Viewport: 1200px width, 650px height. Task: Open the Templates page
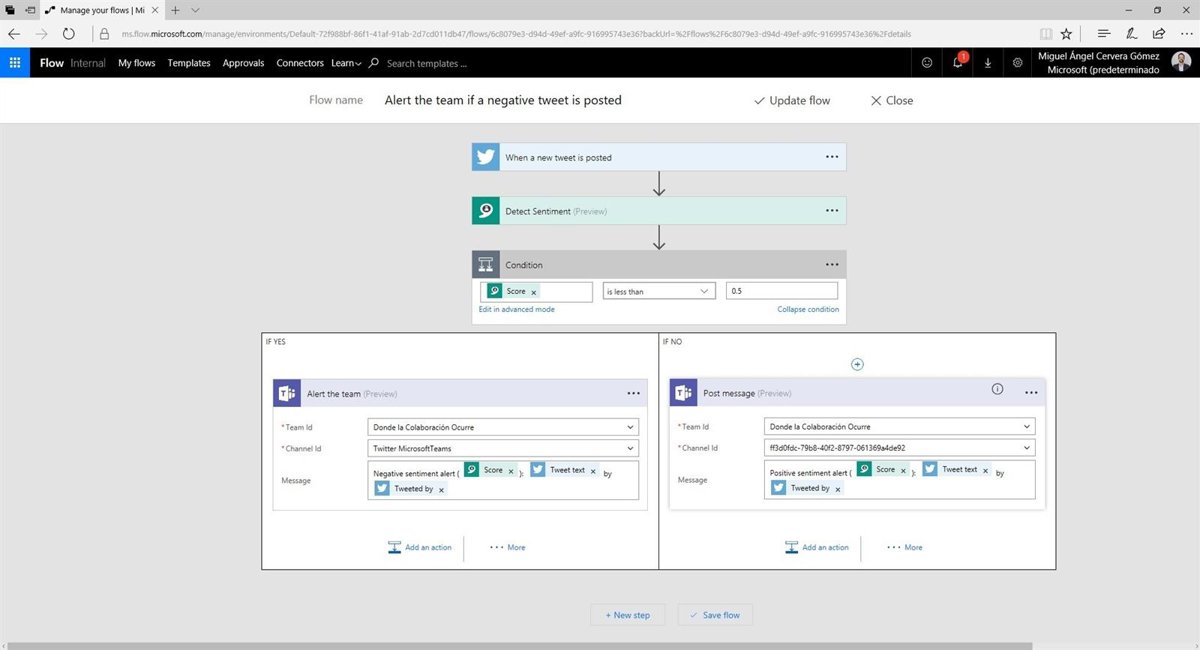click(x=189, y=63)
